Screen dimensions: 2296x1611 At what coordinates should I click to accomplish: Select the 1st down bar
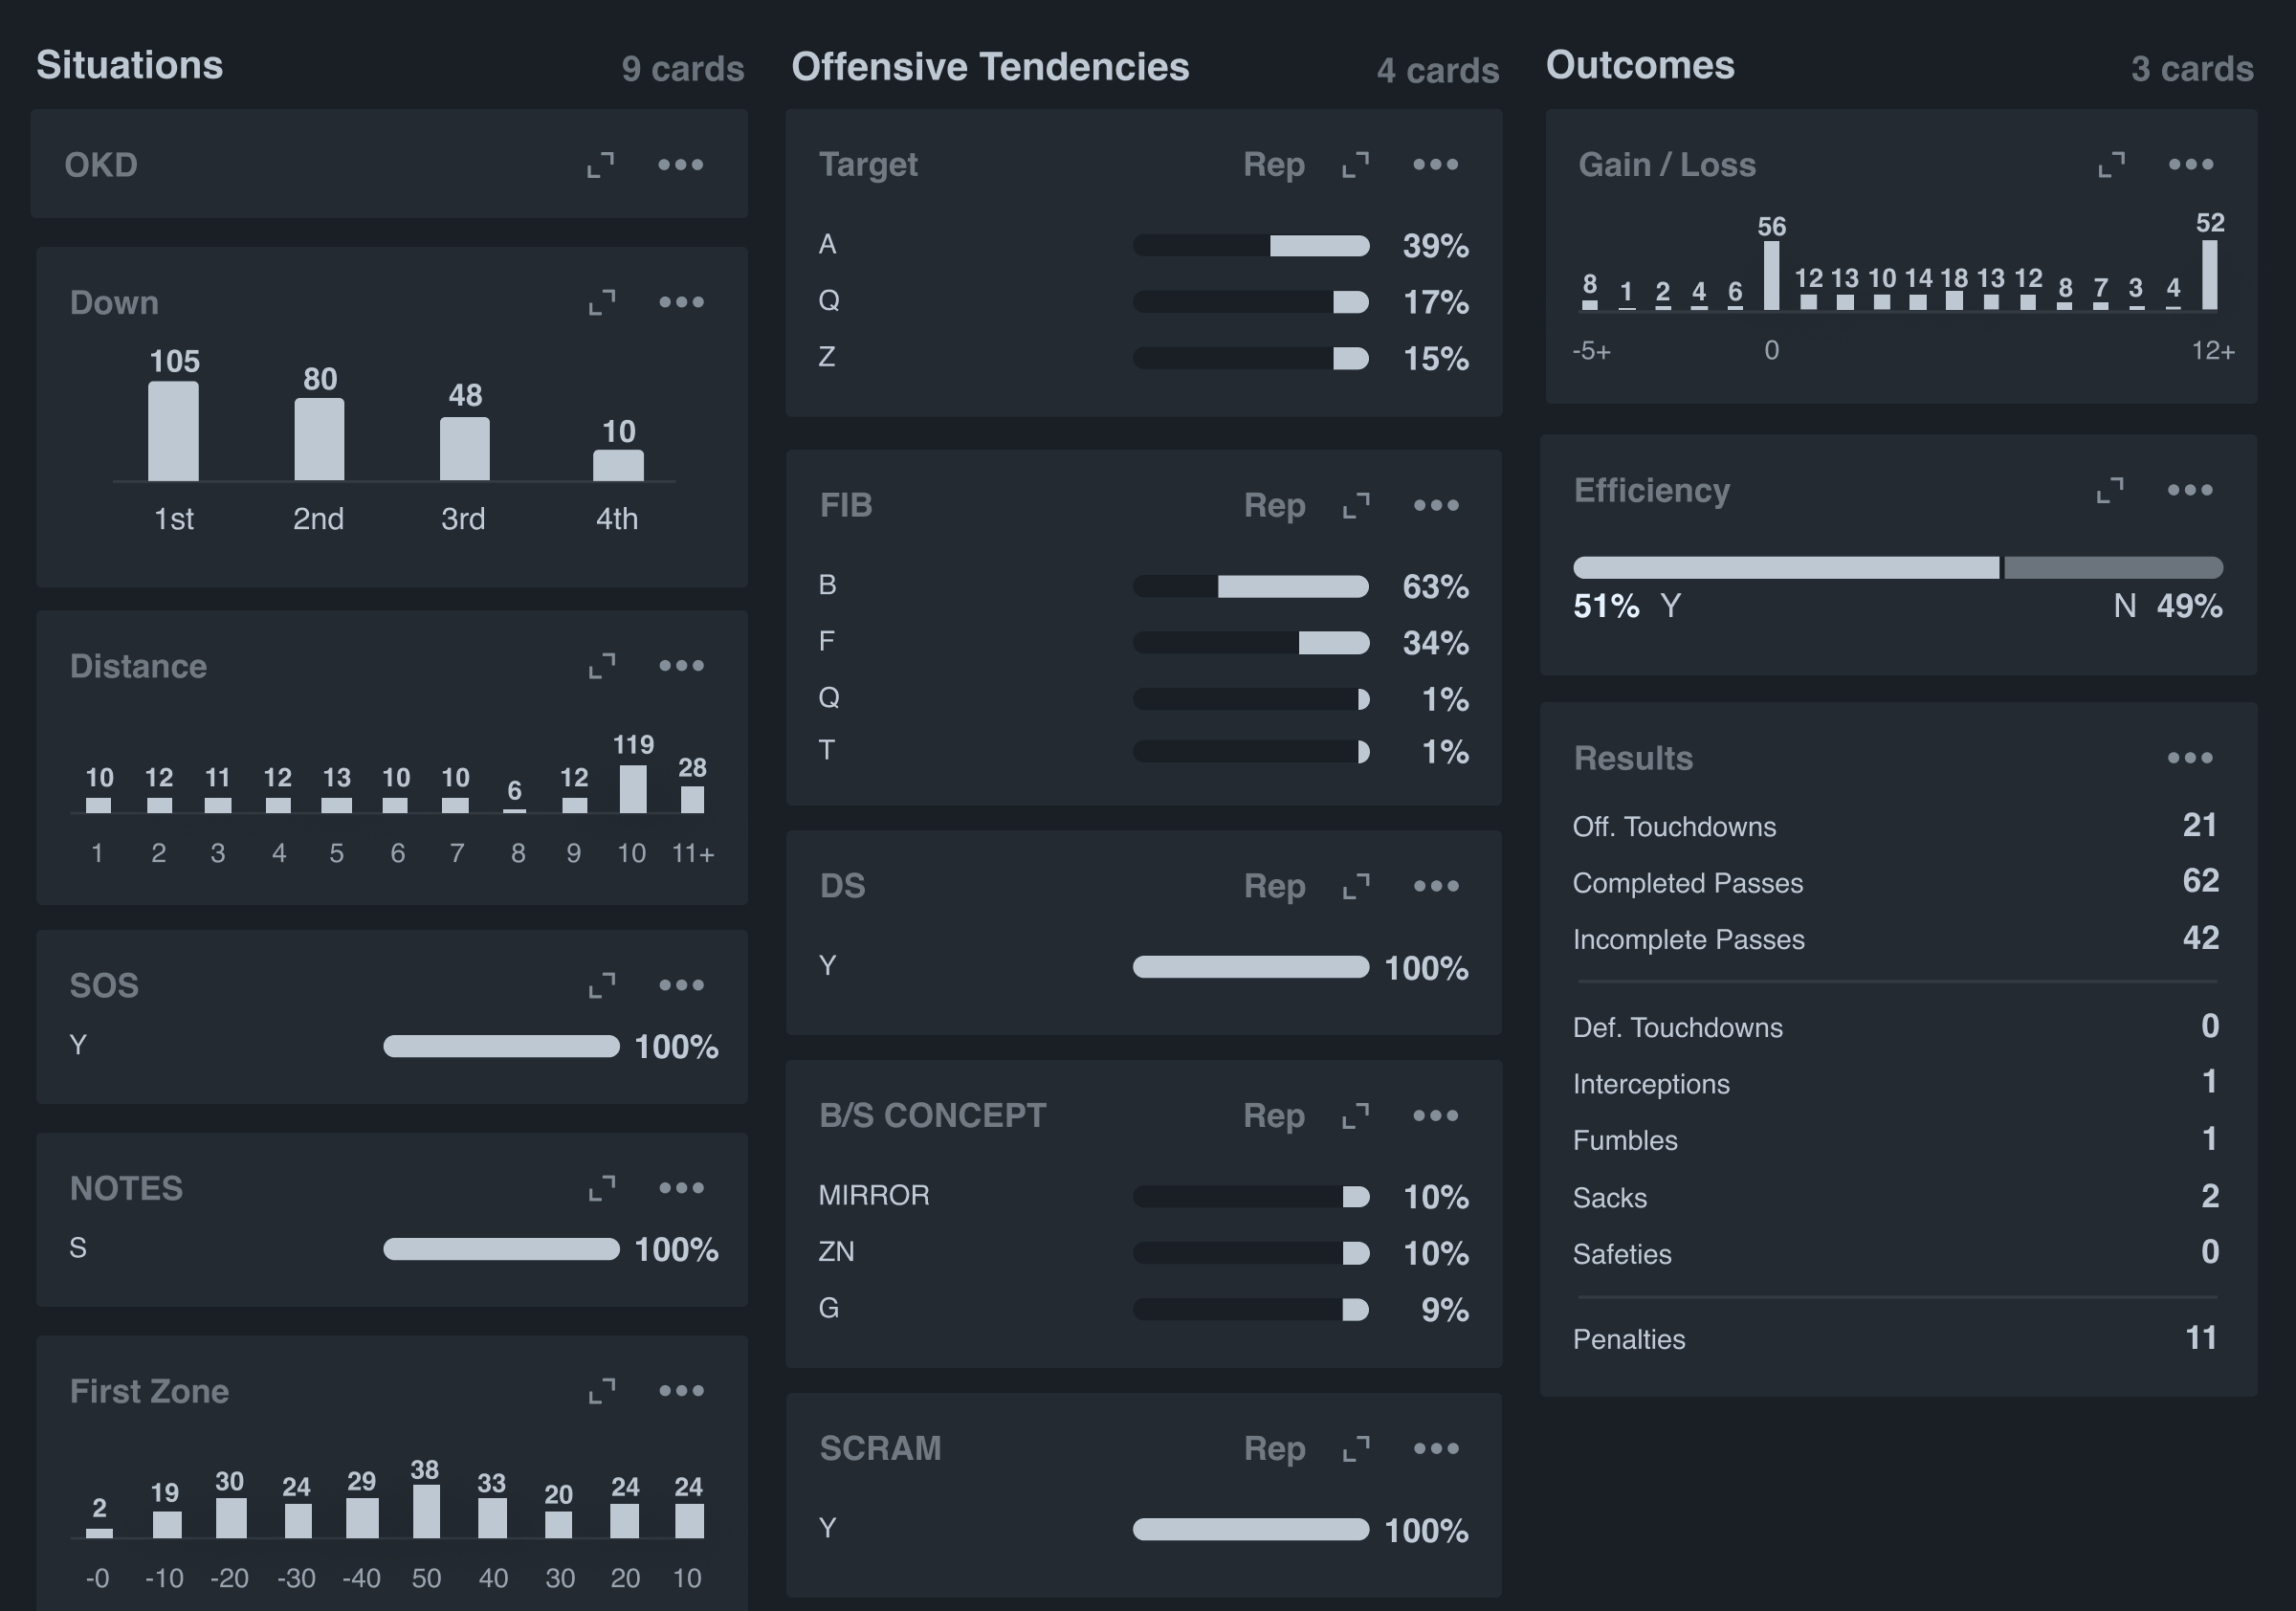coord(174,431)
